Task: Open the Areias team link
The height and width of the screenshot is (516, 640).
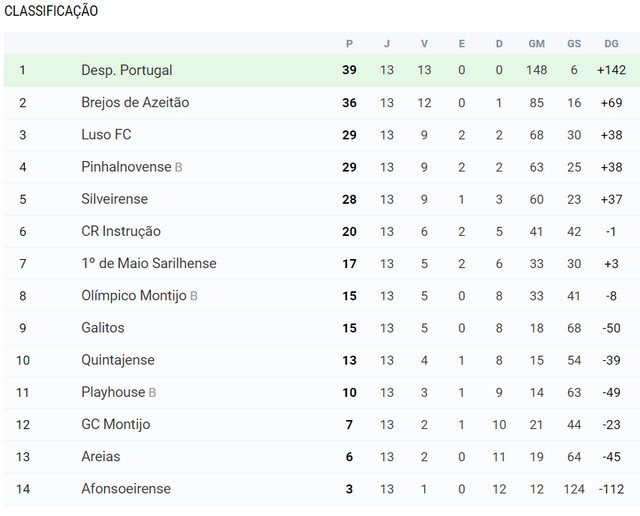Action: (x=101, y=456)
